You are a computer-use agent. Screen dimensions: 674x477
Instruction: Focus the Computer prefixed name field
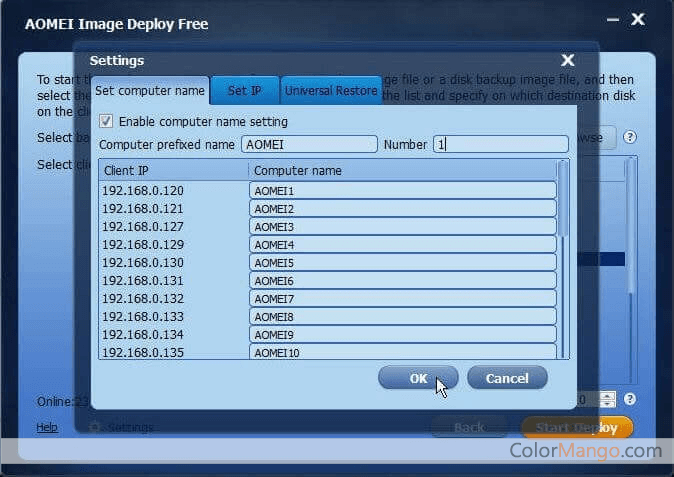pyautogui.click(x=309, y=144)
